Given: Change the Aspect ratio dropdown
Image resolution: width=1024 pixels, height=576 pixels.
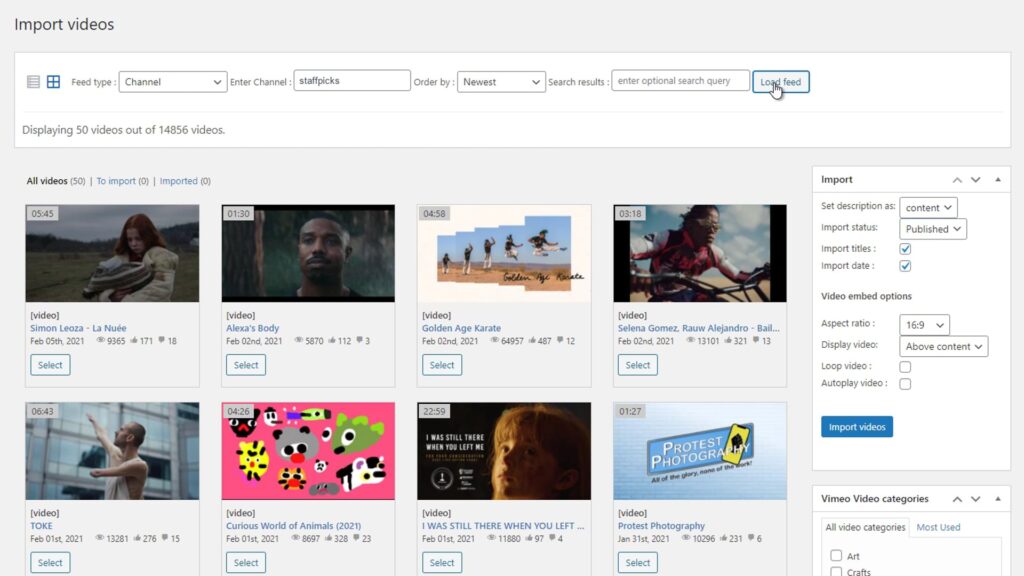Looking at the screenshot, I should click(x=923, y=324).
